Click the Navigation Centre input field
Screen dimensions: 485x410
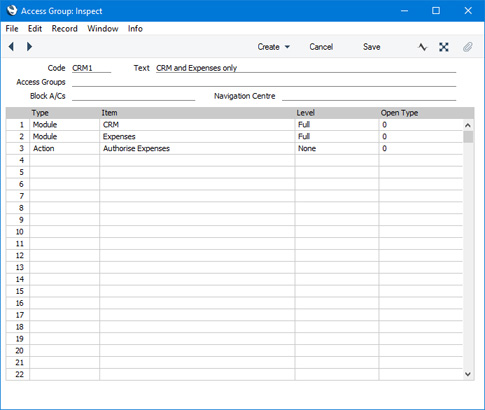pyautogui.click(x=369, y=96)
